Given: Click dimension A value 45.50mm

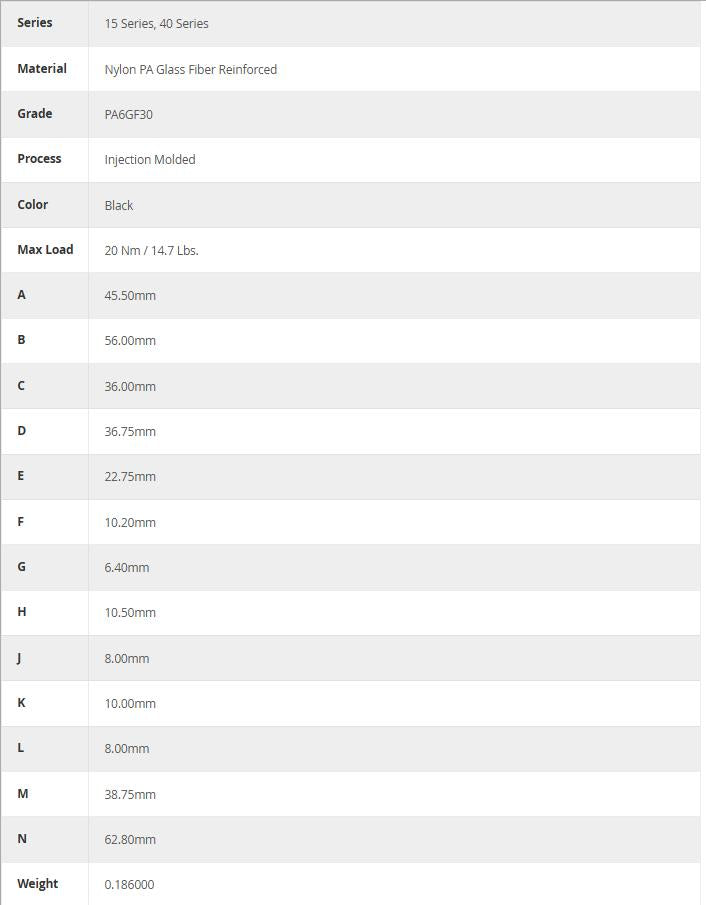Looking at the screenshot, I should point(130,296).
